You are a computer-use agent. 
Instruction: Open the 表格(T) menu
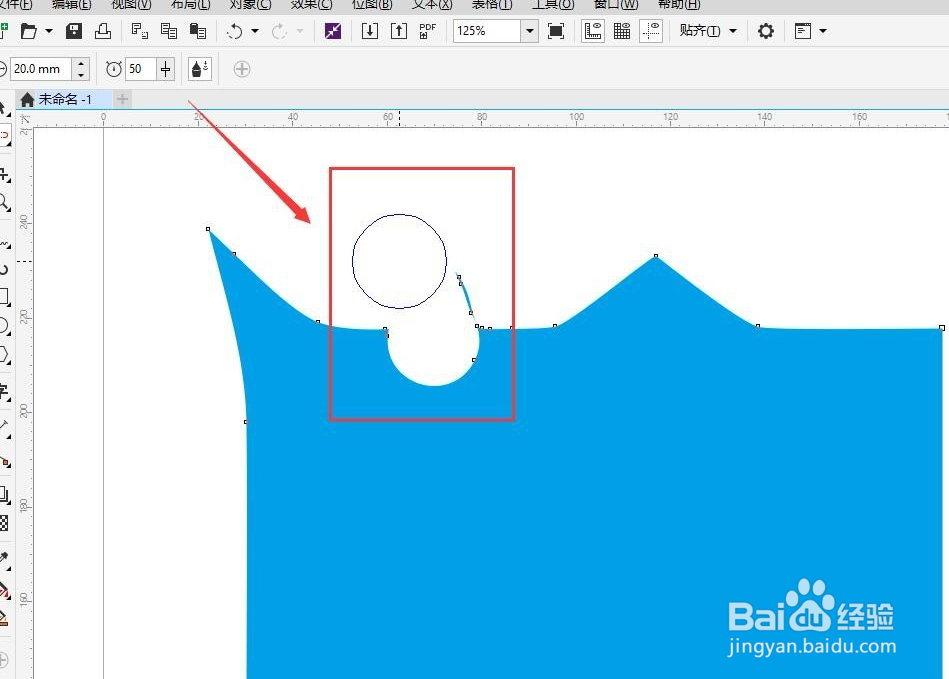[492, 4]
